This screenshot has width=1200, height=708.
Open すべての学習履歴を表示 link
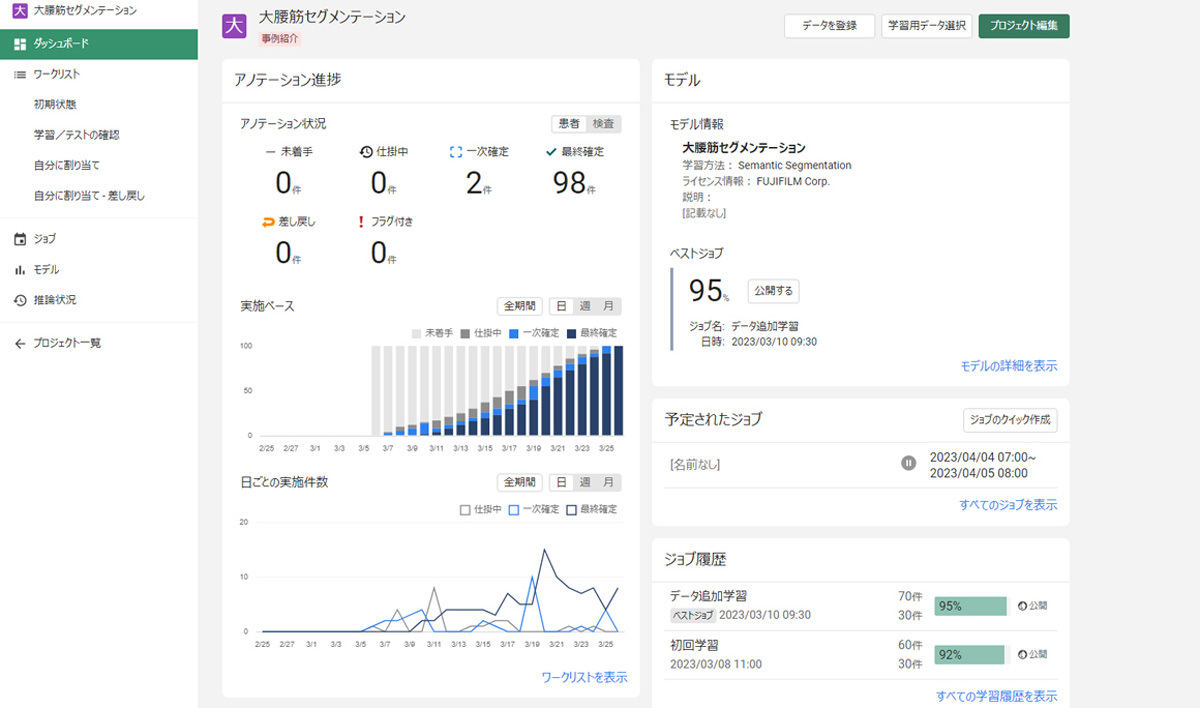(996, 696)
